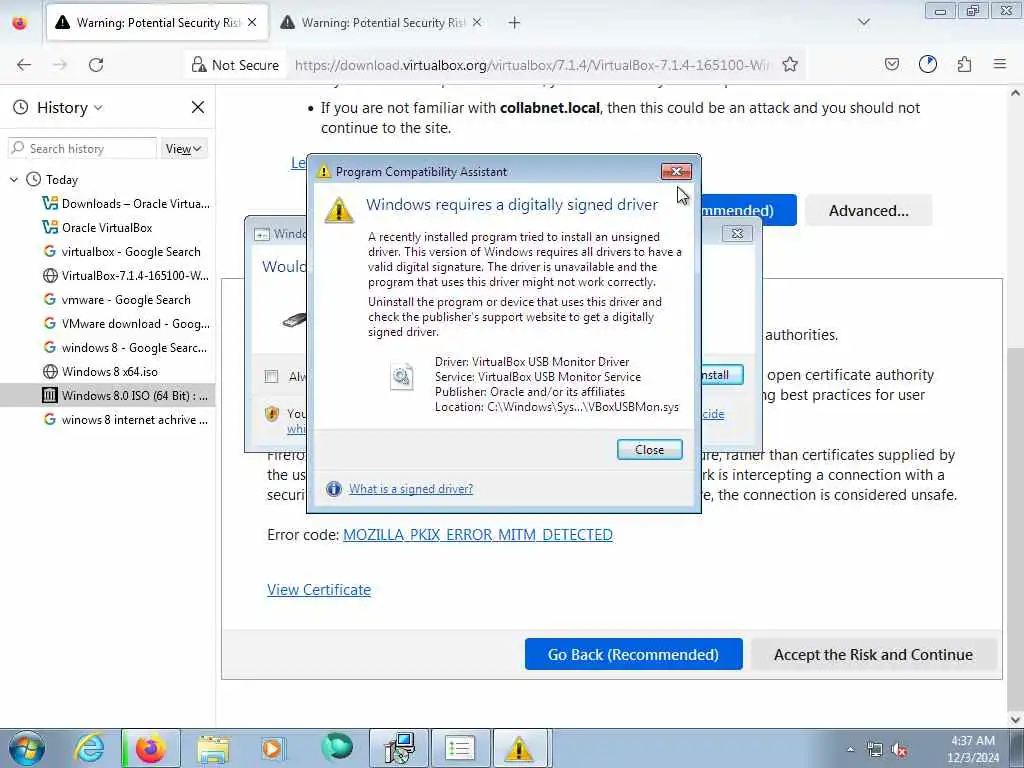Click the Advanced... button
Viewport: 1024px width, 768px height.
tap(868, 210)
